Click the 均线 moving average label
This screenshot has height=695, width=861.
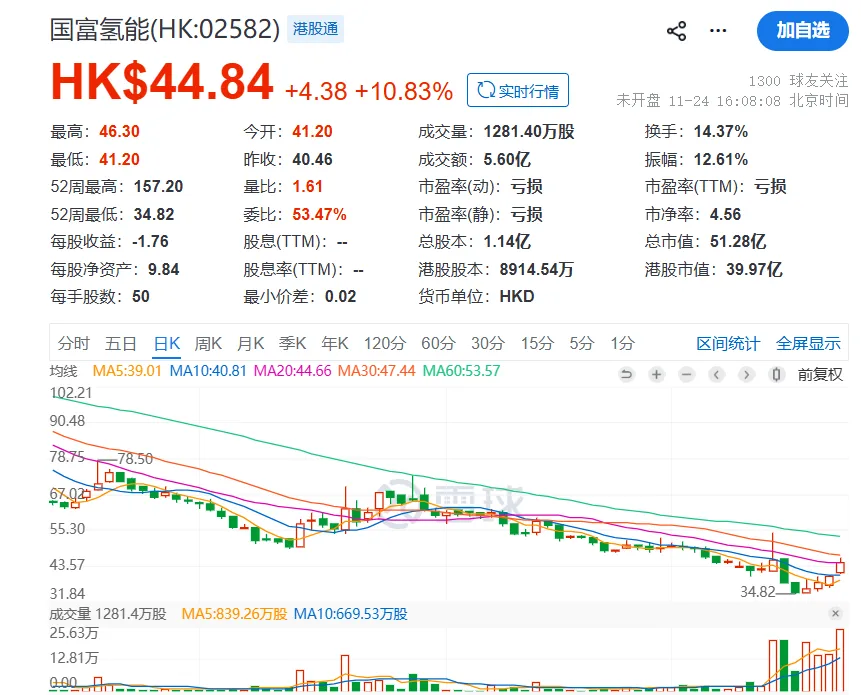coord(64,372)
